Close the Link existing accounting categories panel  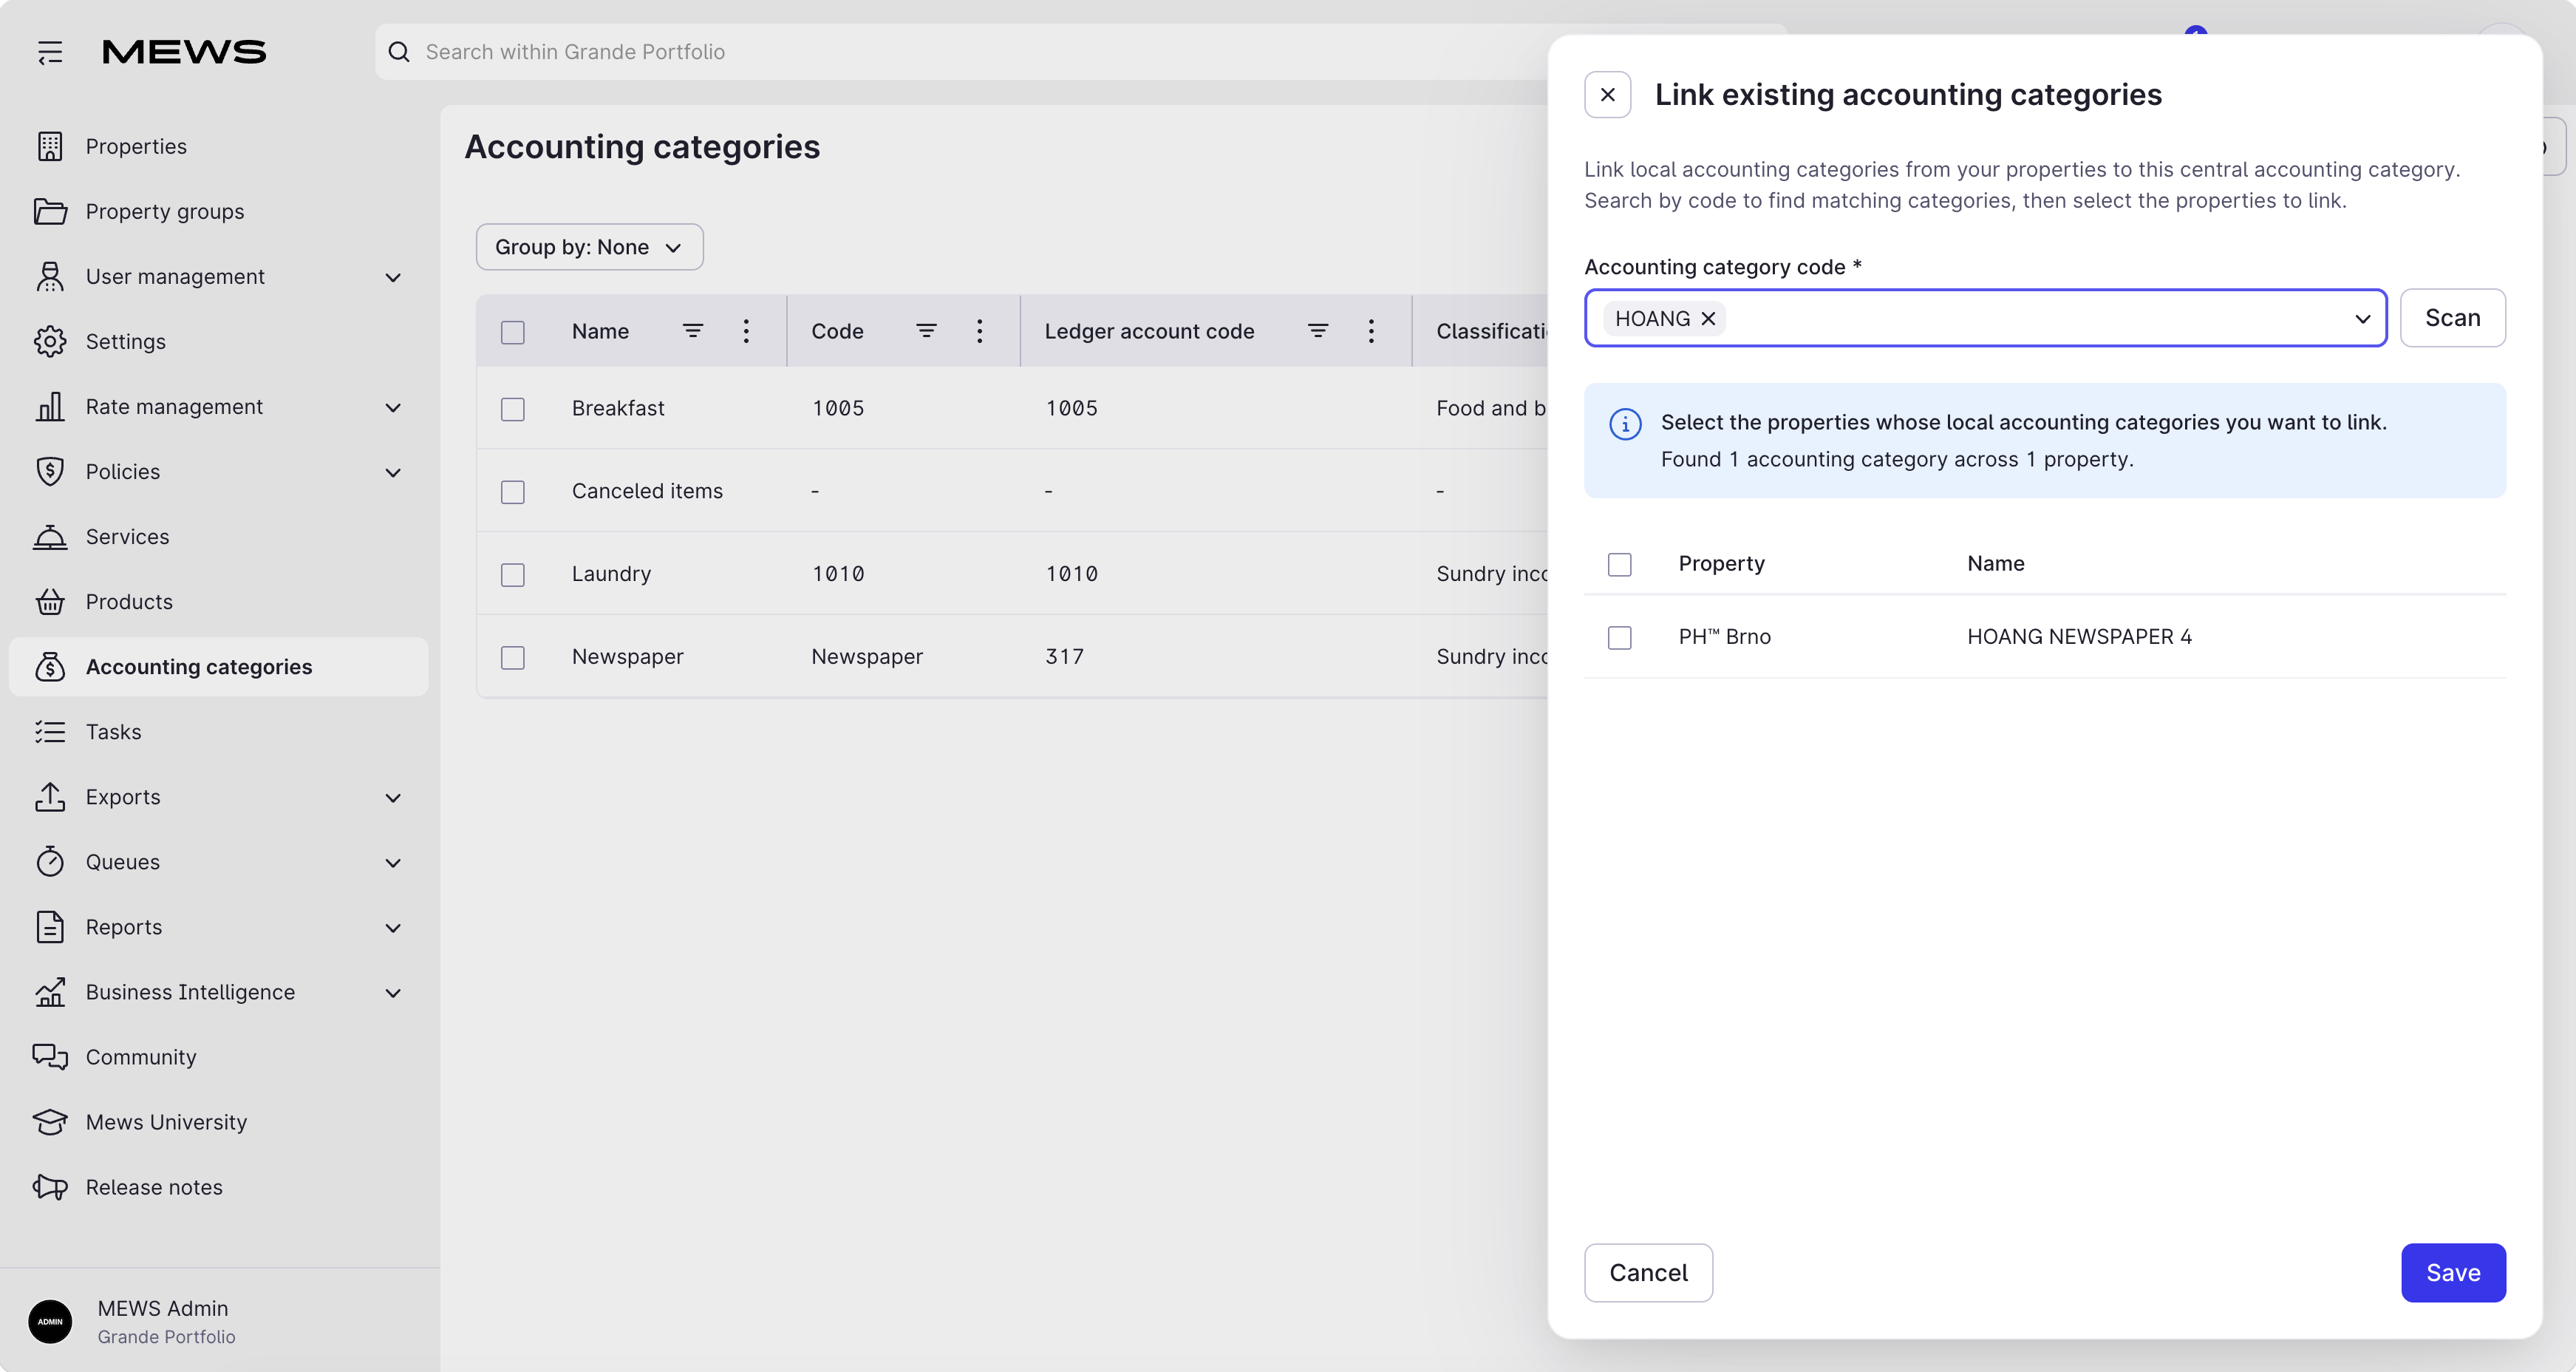pos(1607,95)
